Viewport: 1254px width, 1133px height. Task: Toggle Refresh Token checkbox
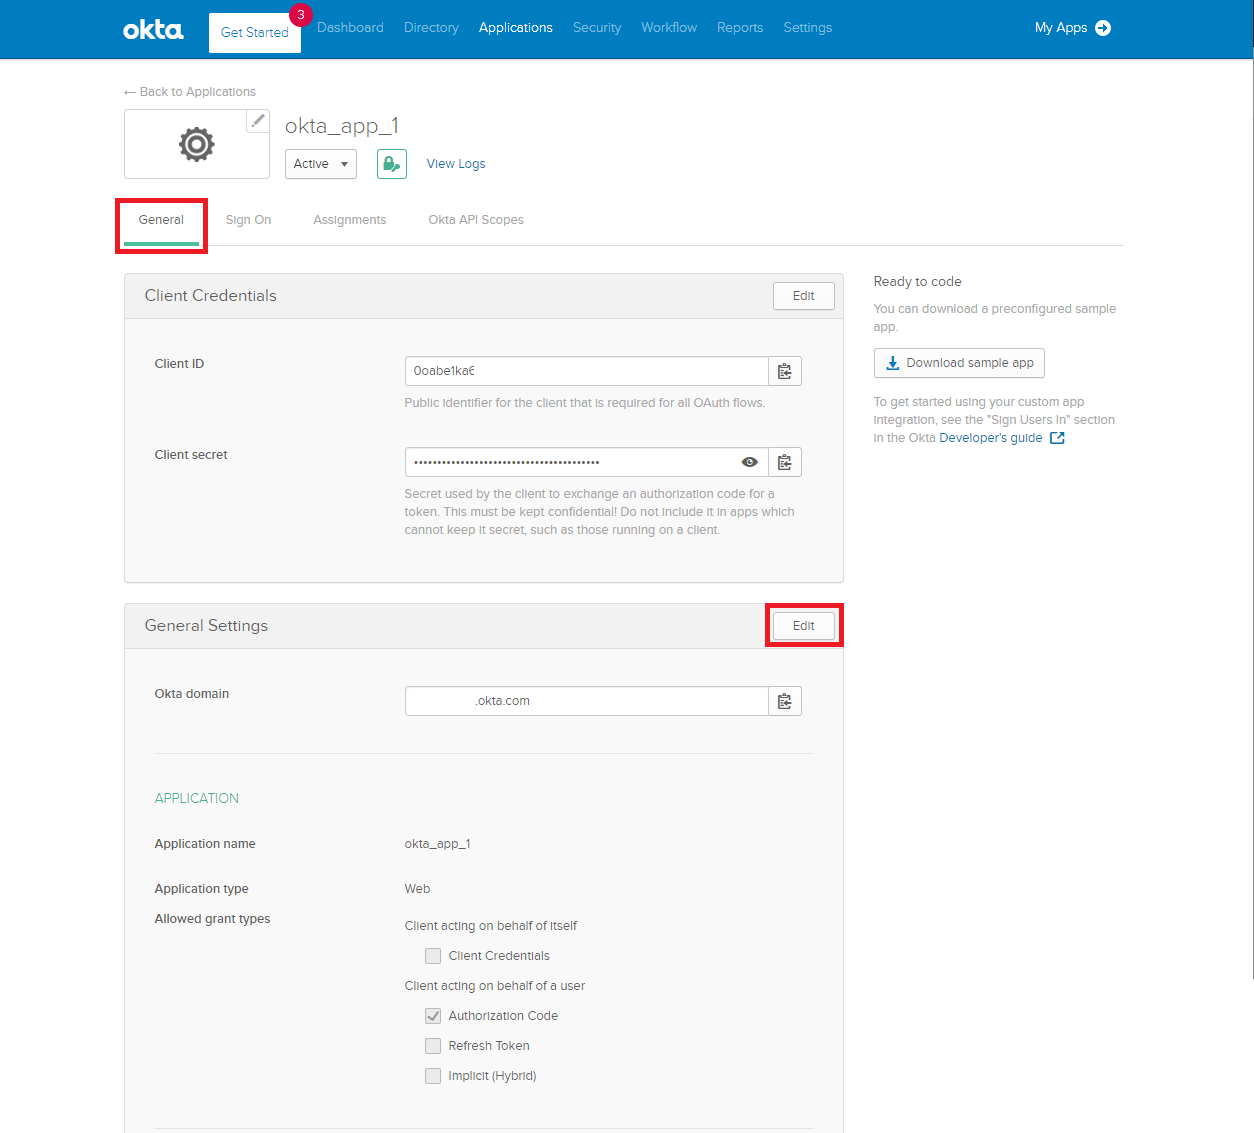(433, 1046)
